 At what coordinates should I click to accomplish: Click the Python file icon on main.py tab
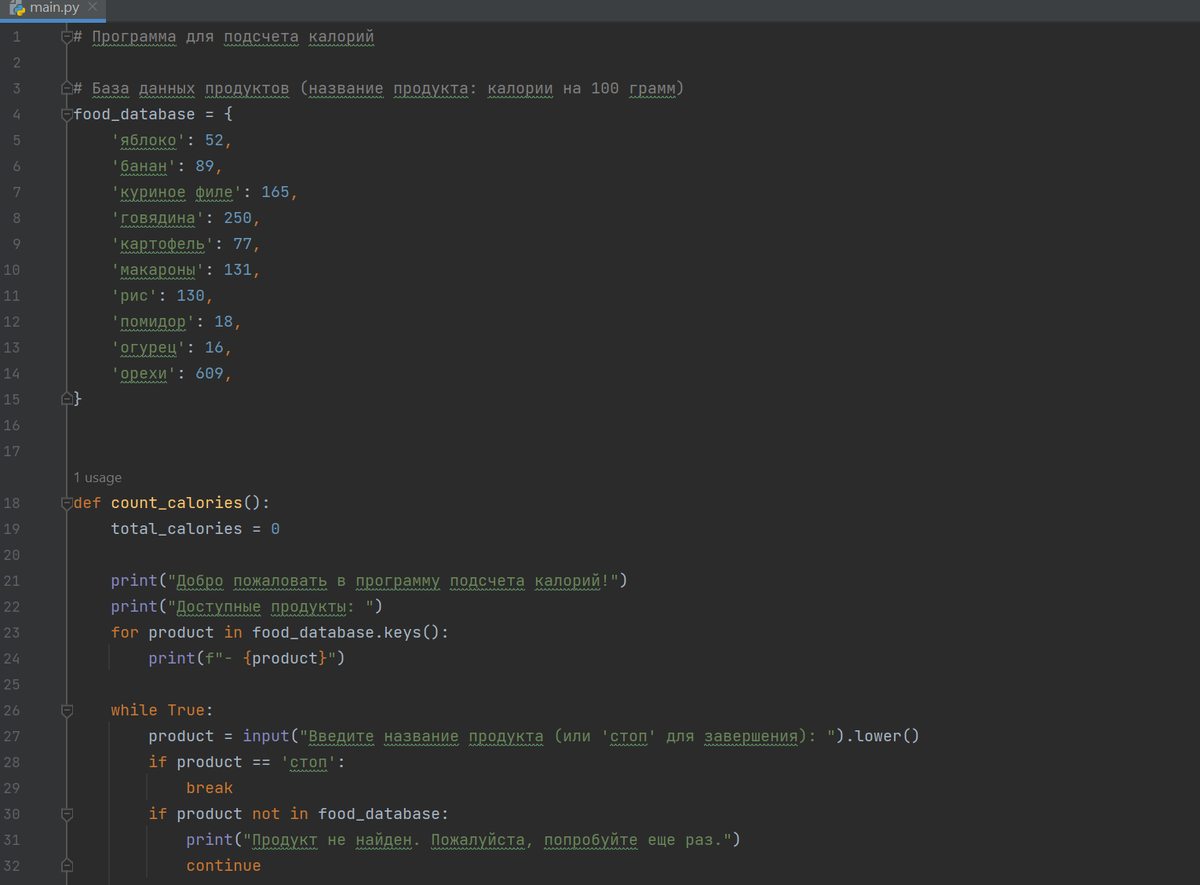16,9
